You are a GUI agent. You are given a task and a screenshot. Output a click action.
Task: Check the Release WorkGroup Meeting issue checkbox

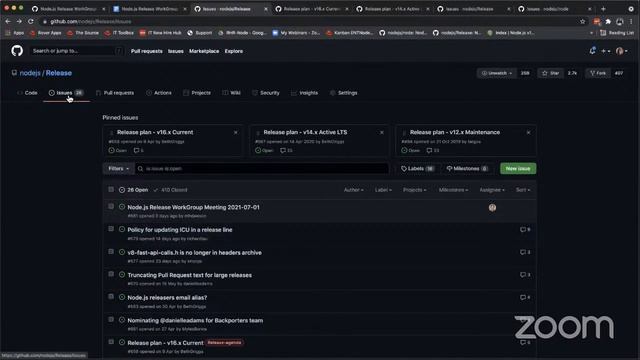coord(111,207)
